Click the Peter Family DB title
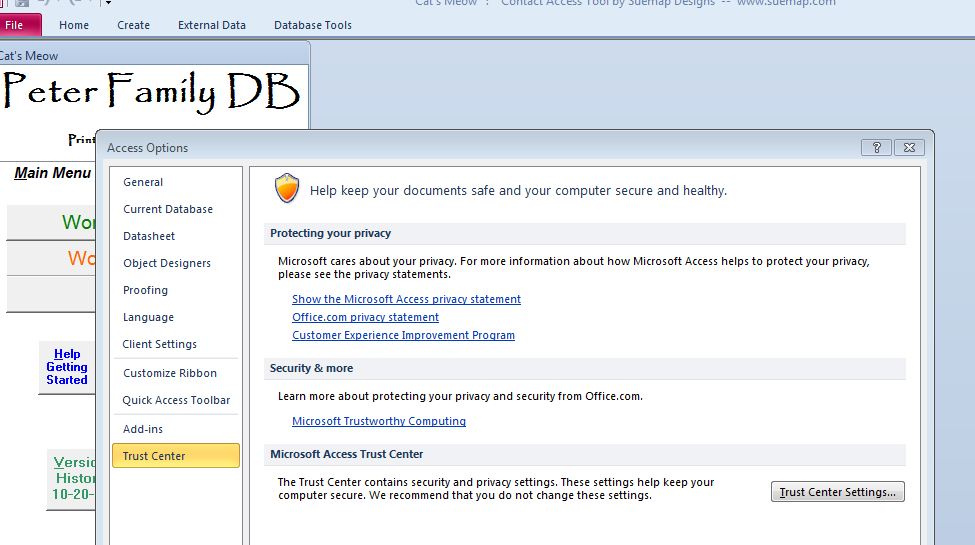The image size is (975, 545). tap(151, 92)
